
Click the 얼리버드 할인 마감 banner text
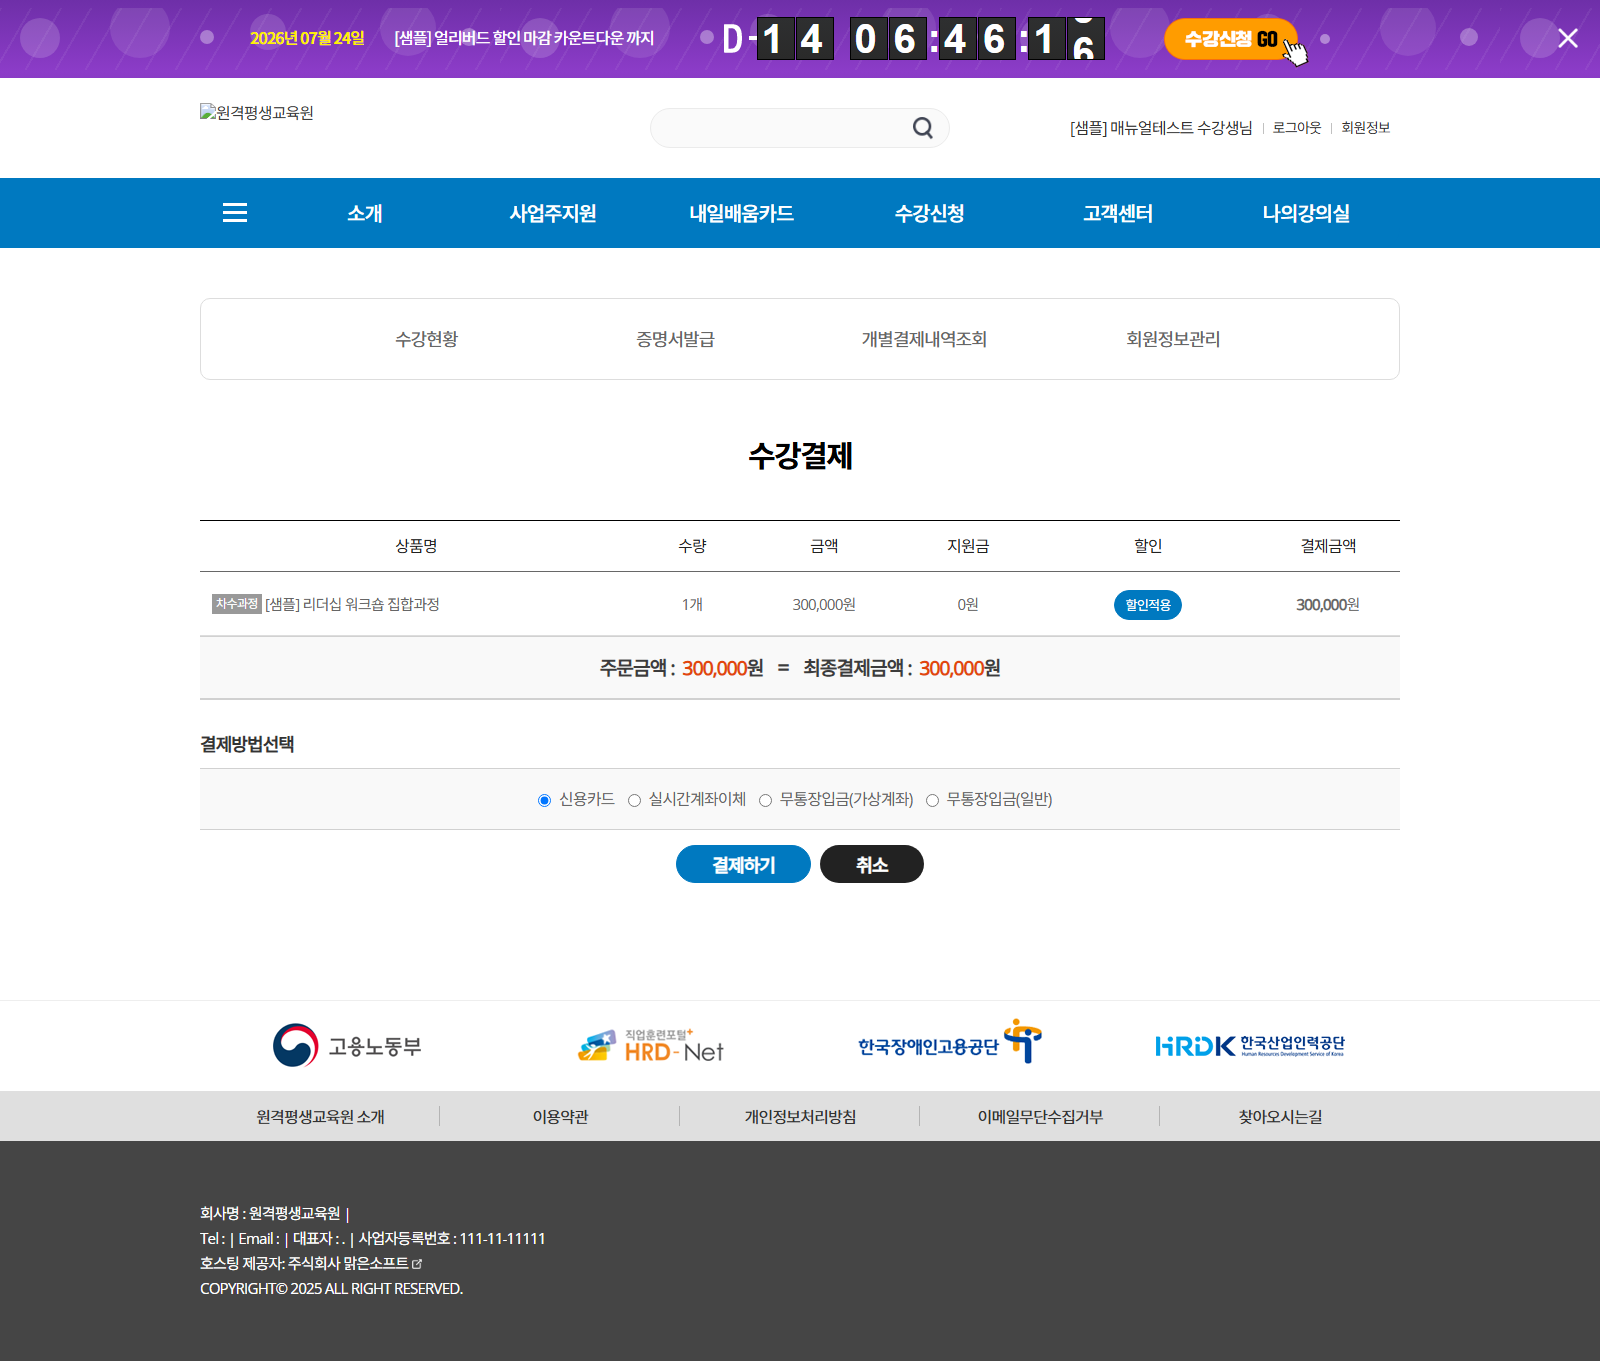(524, 38)
